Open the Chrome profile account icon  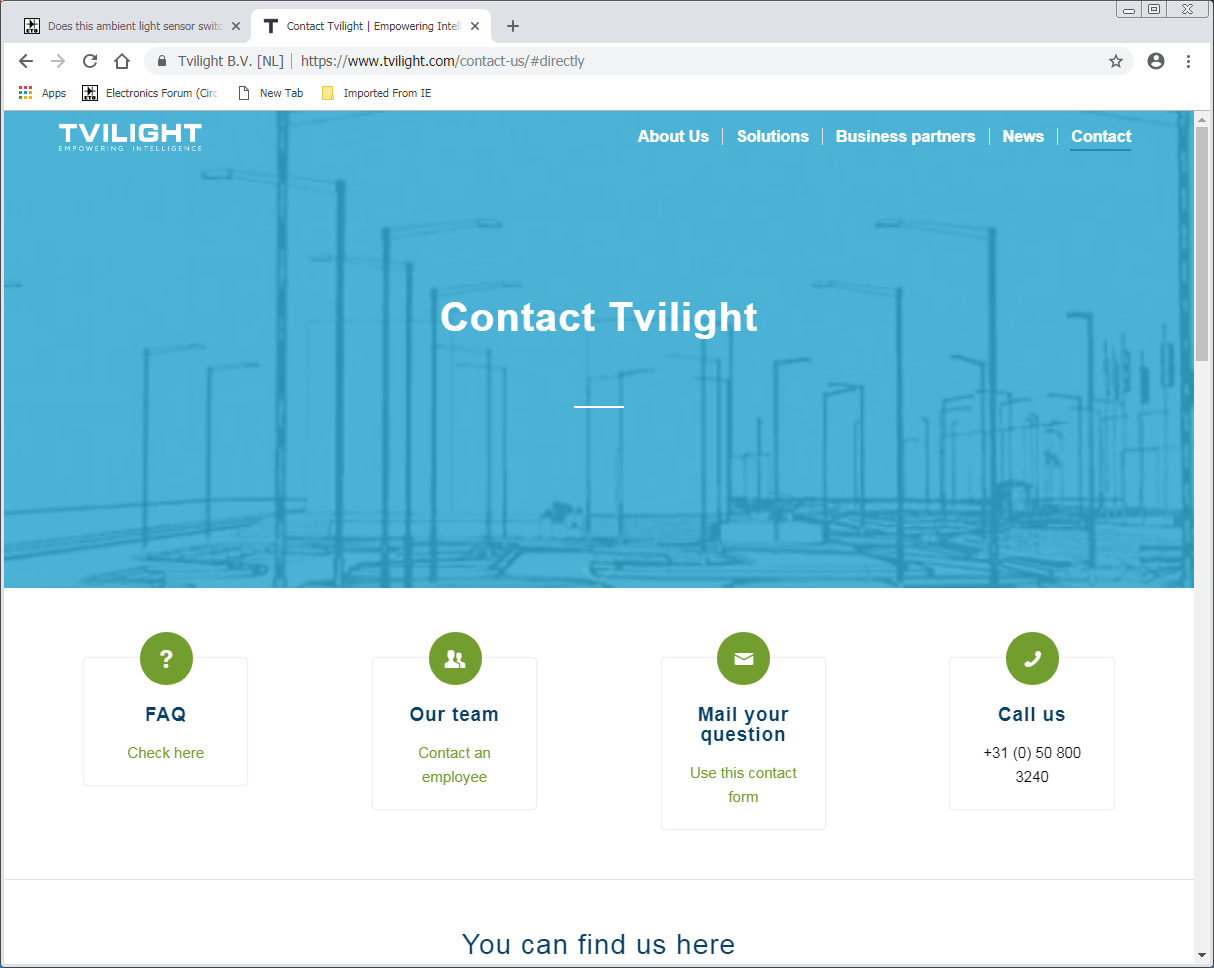pos(1156,61)
